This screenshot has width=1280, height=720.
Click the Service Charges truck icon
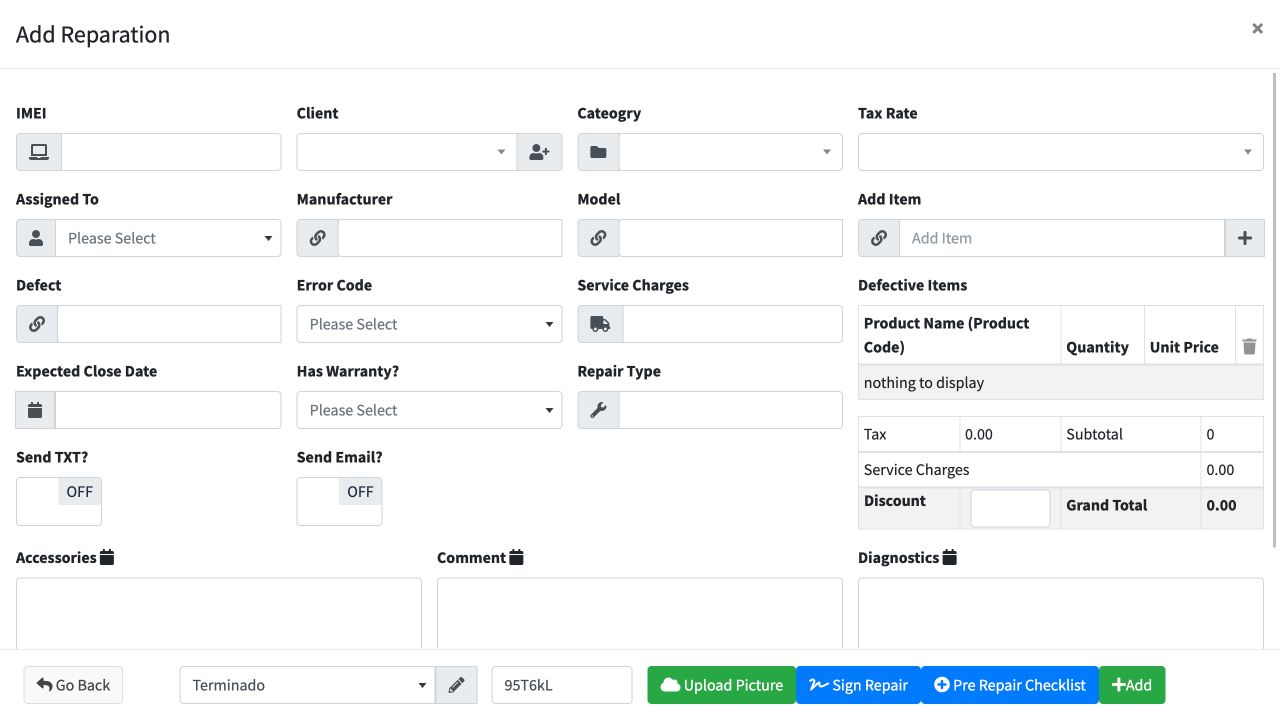coord(600,323)
